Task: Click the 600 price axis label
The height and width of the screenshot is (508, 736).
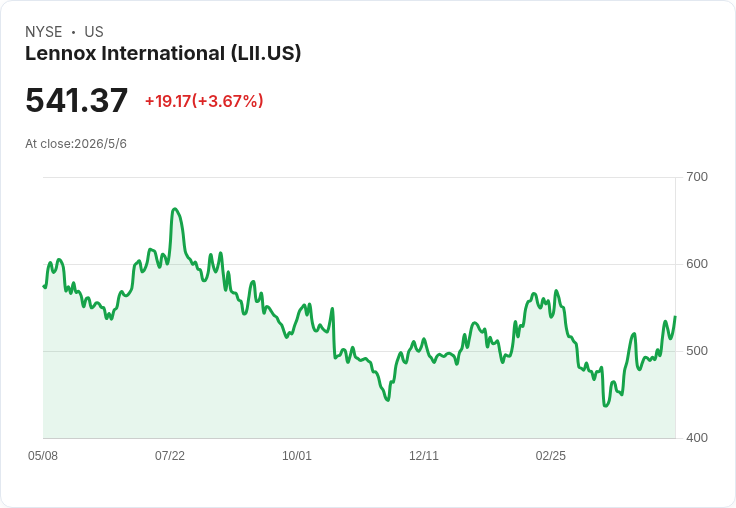Action: tap(697, 264)
